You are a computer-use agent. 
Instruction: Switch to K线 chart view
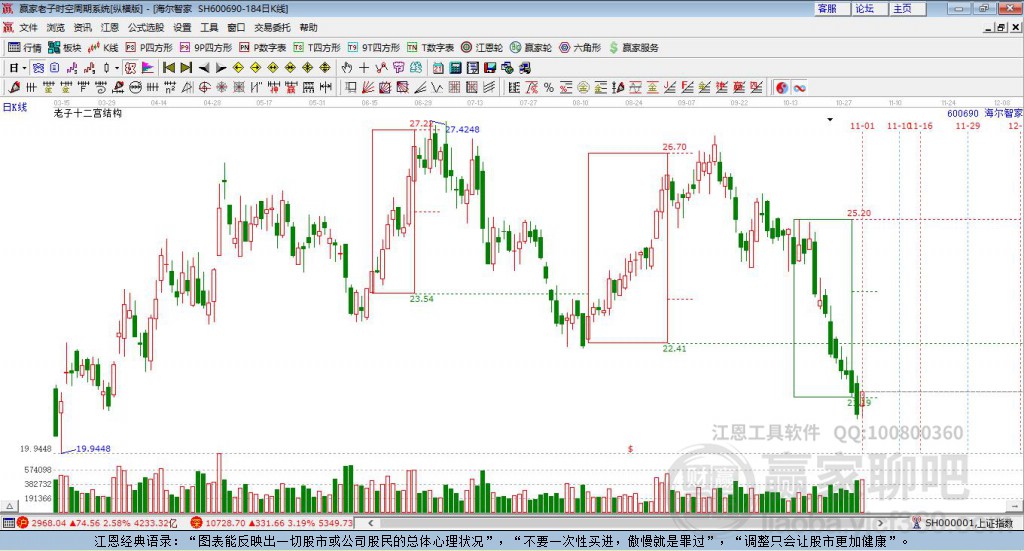click(103, 48)
